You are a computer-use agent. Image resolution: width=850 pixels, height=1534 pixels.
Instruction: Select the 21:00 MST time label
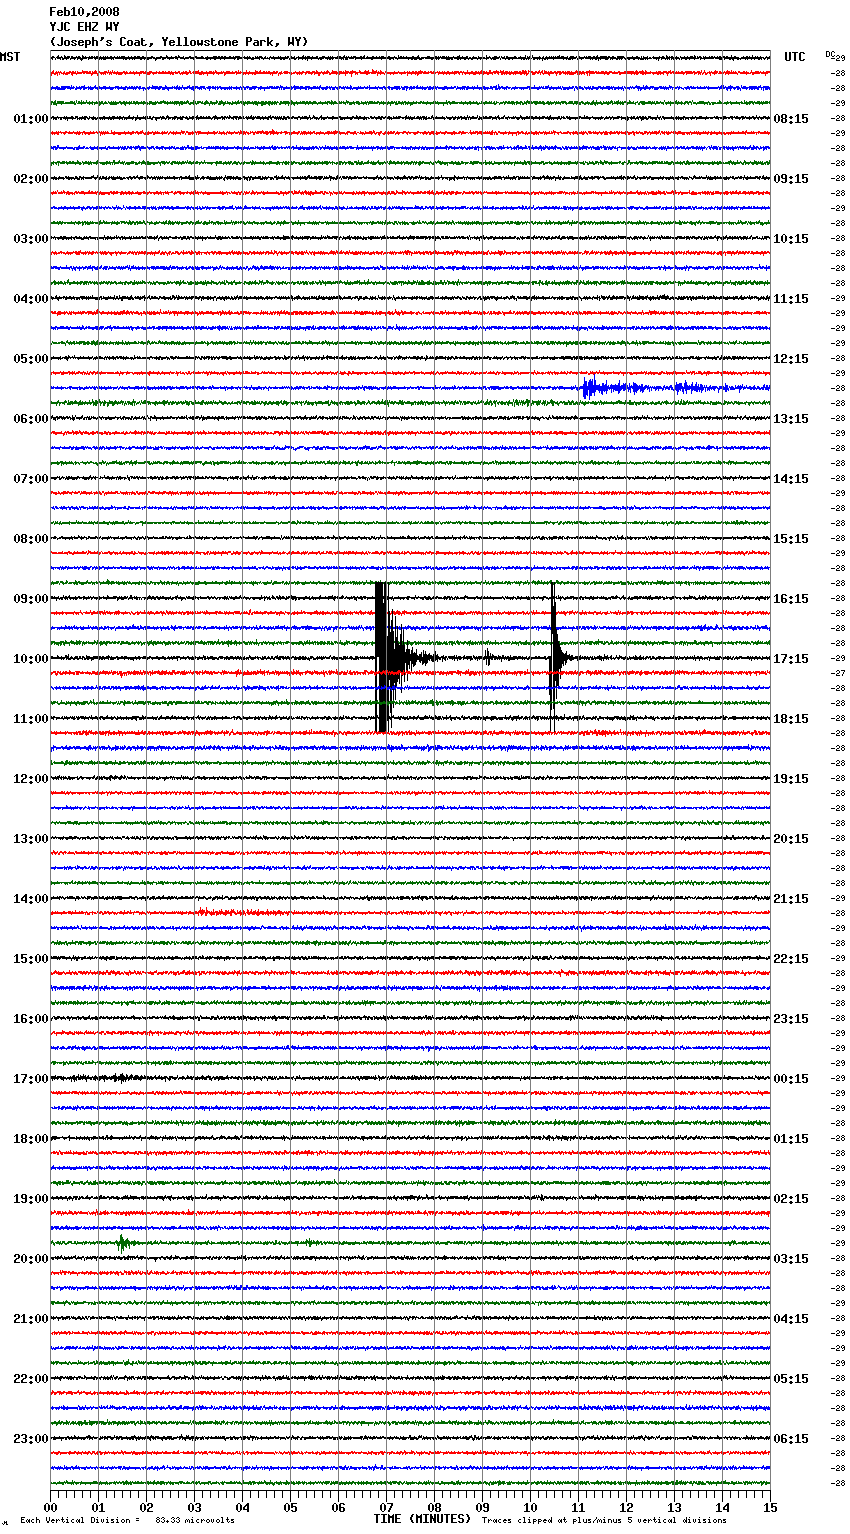[31, 1319]
